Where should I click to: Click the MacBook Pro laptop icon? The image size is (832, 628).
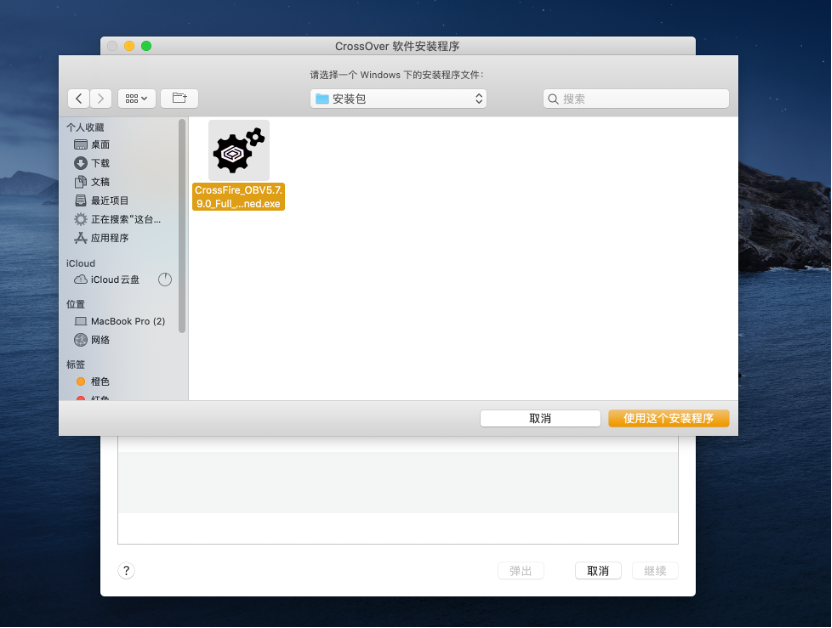(x=81, y=321)
